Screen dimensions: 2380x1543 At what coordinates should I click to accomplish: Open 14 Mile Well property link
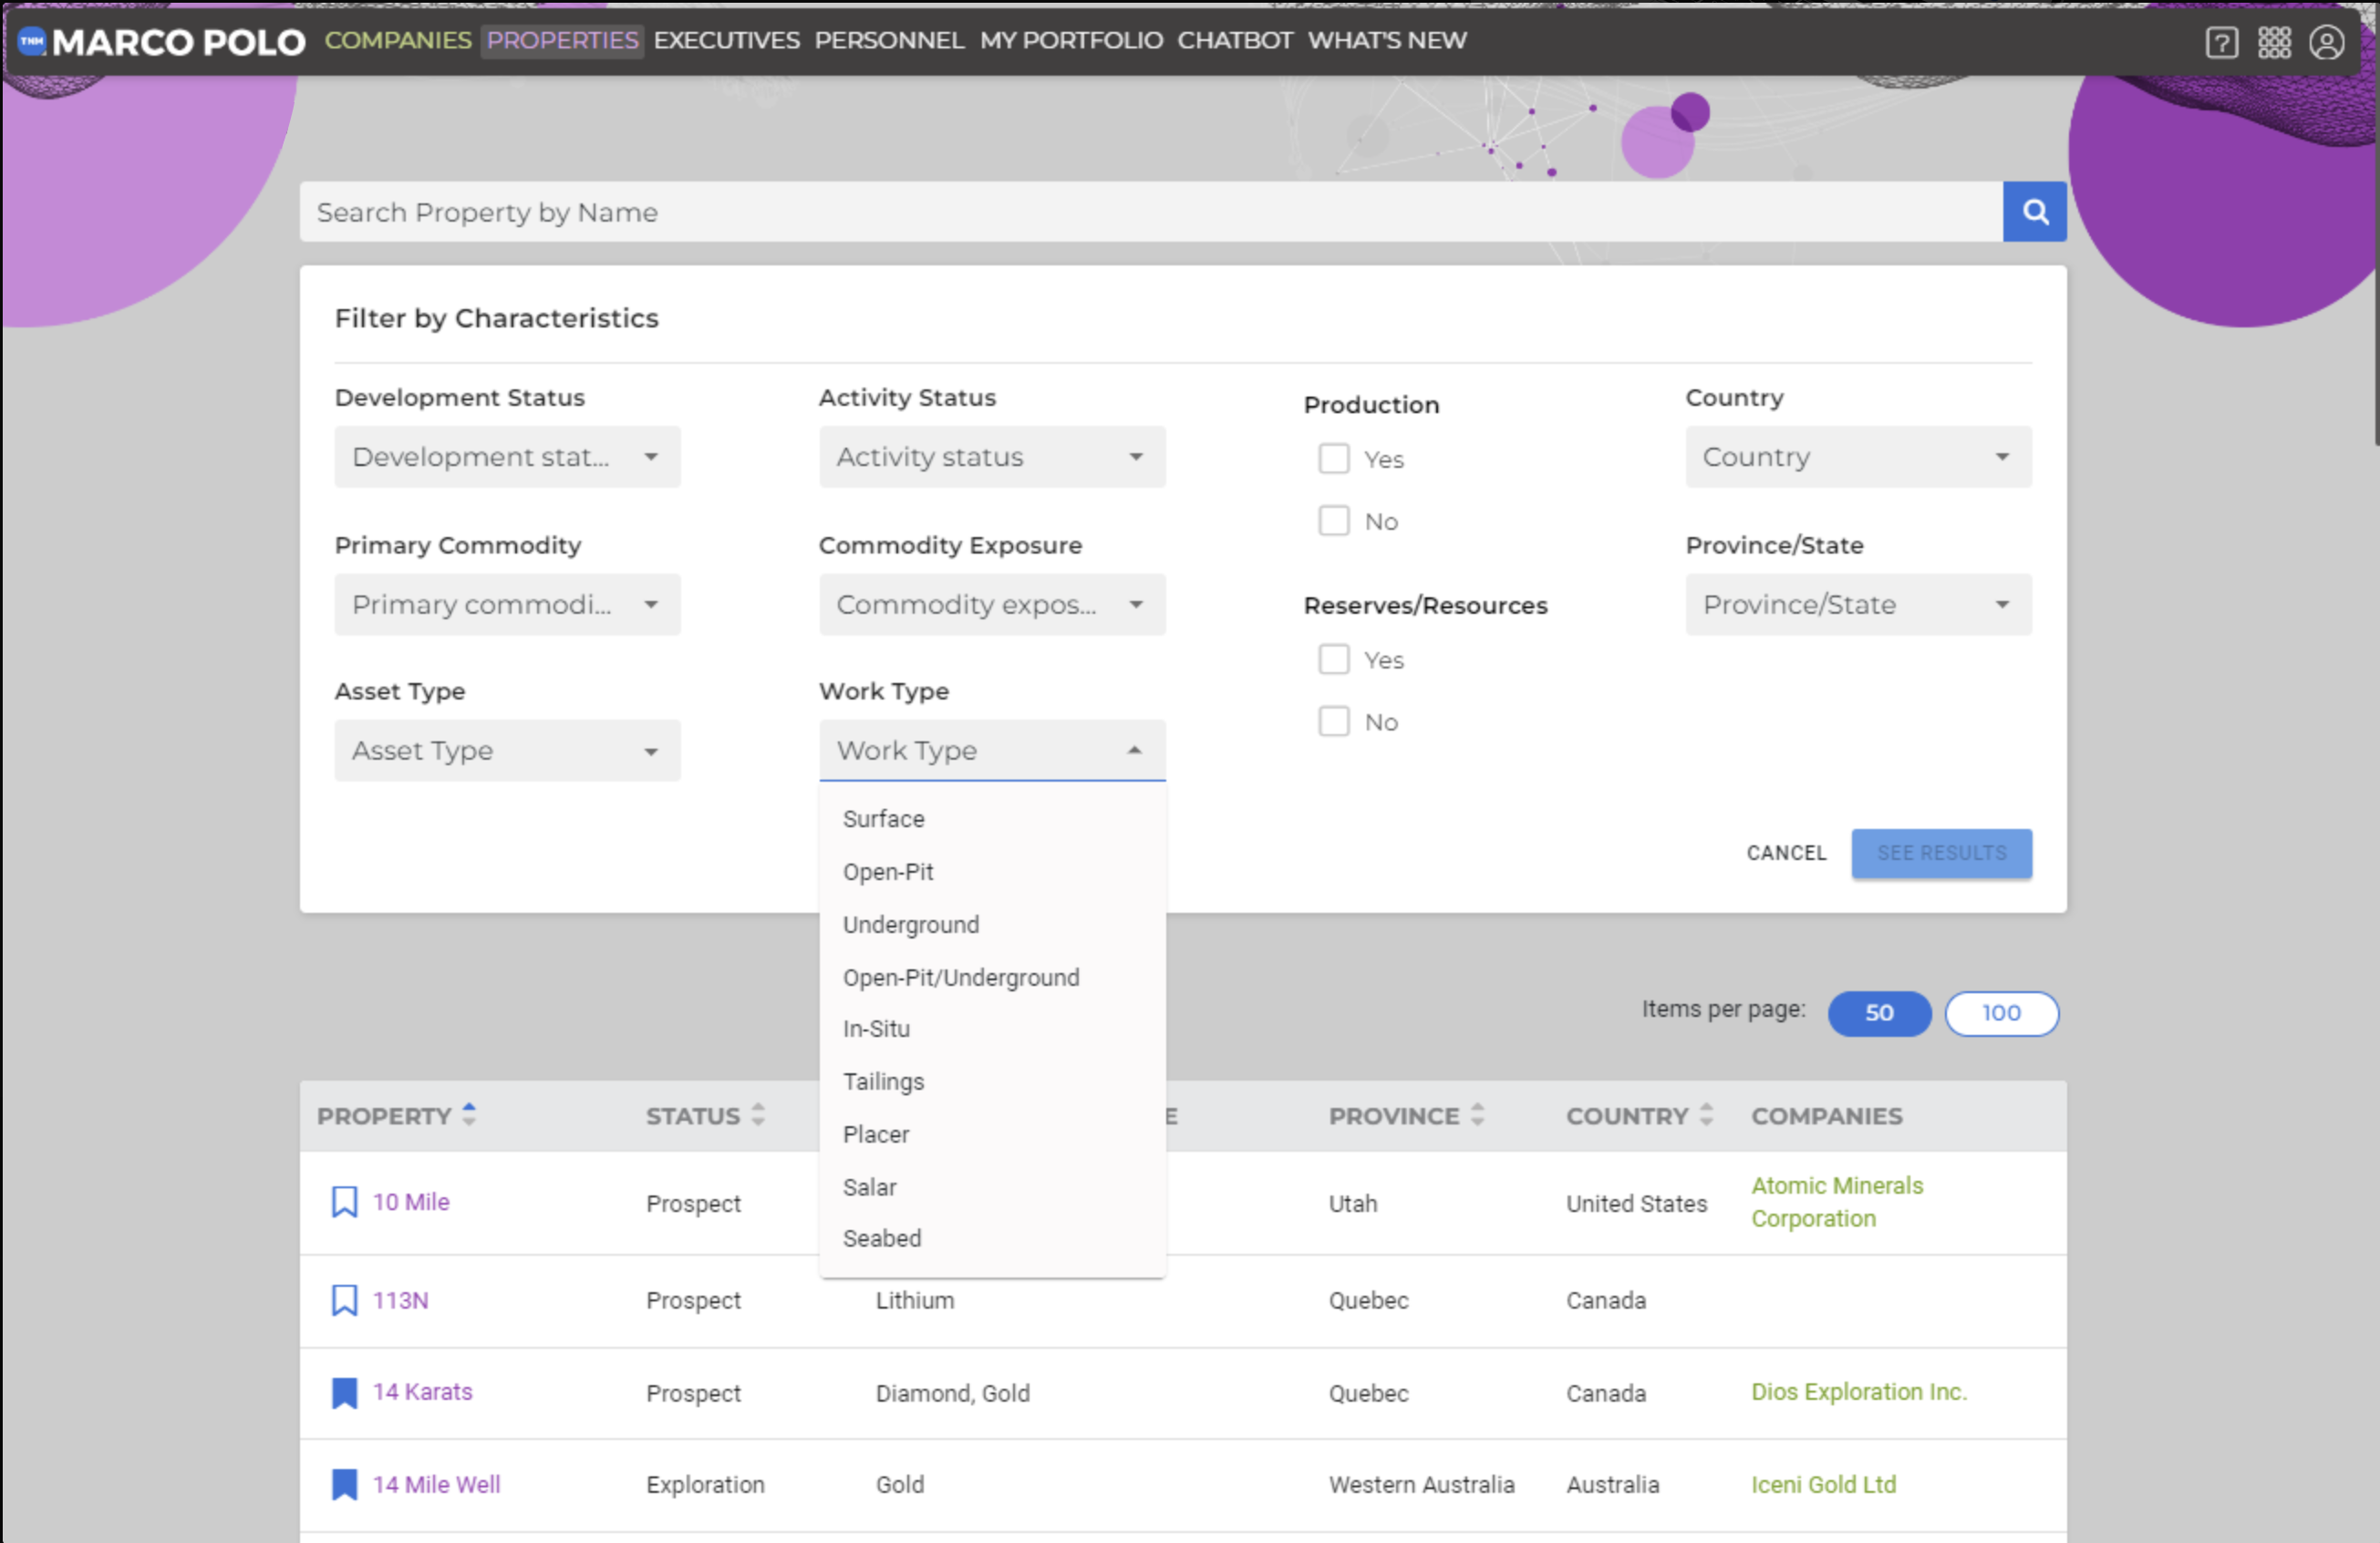(x=436, y=1485)
